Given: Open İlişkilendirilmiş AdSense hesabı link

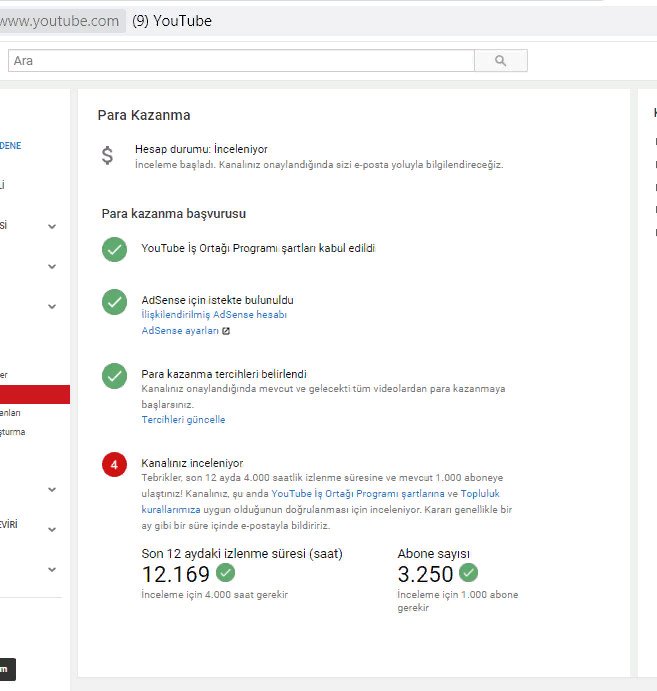Looking at the screenshot, I should (214, 315).
